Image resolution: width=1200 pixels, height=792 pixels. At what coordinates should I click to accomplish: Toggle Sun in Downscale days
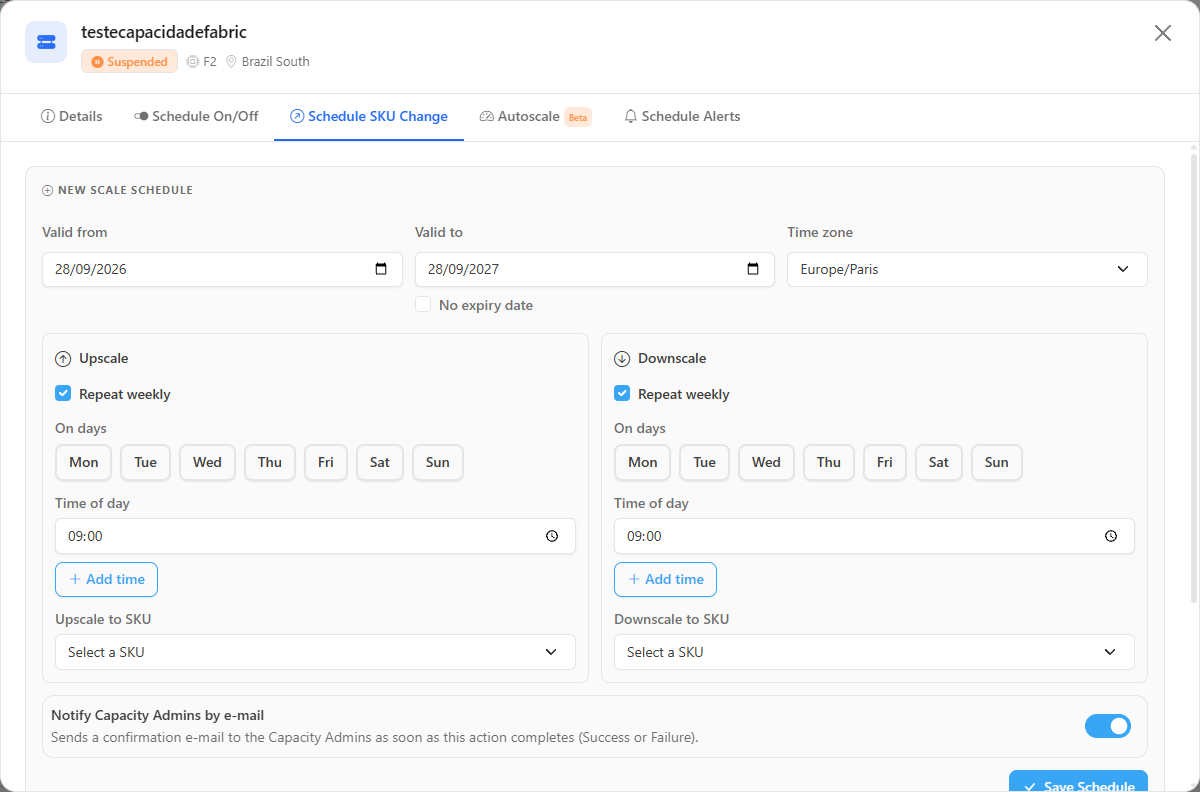[997, 462]
